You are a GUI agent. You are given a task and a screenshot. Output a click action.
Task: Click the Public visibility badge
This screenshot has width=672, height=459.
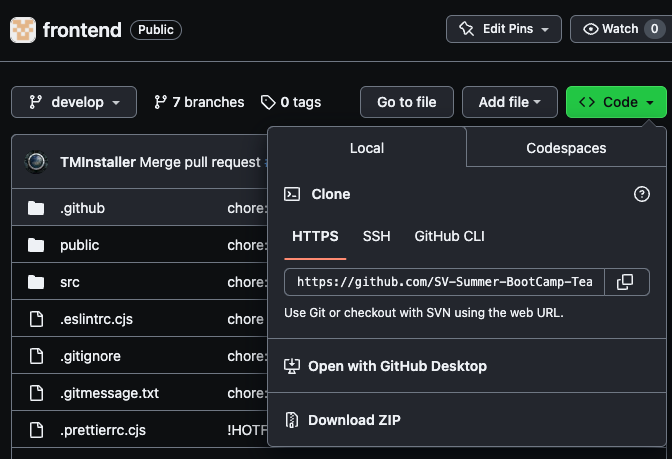tap(156, 30)
